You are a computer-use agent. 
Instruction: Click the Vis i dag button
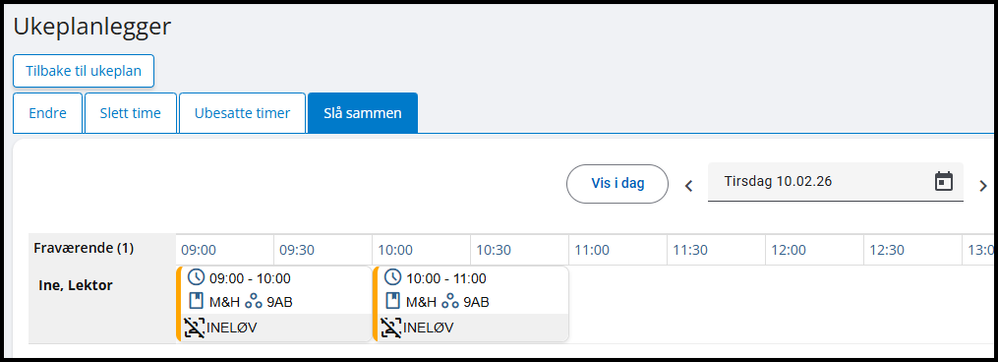(617, 184)
